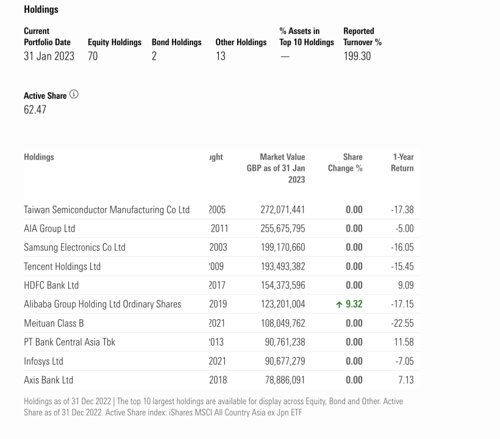Click the Infosys Ltd holding

click(x=43, y=361)
